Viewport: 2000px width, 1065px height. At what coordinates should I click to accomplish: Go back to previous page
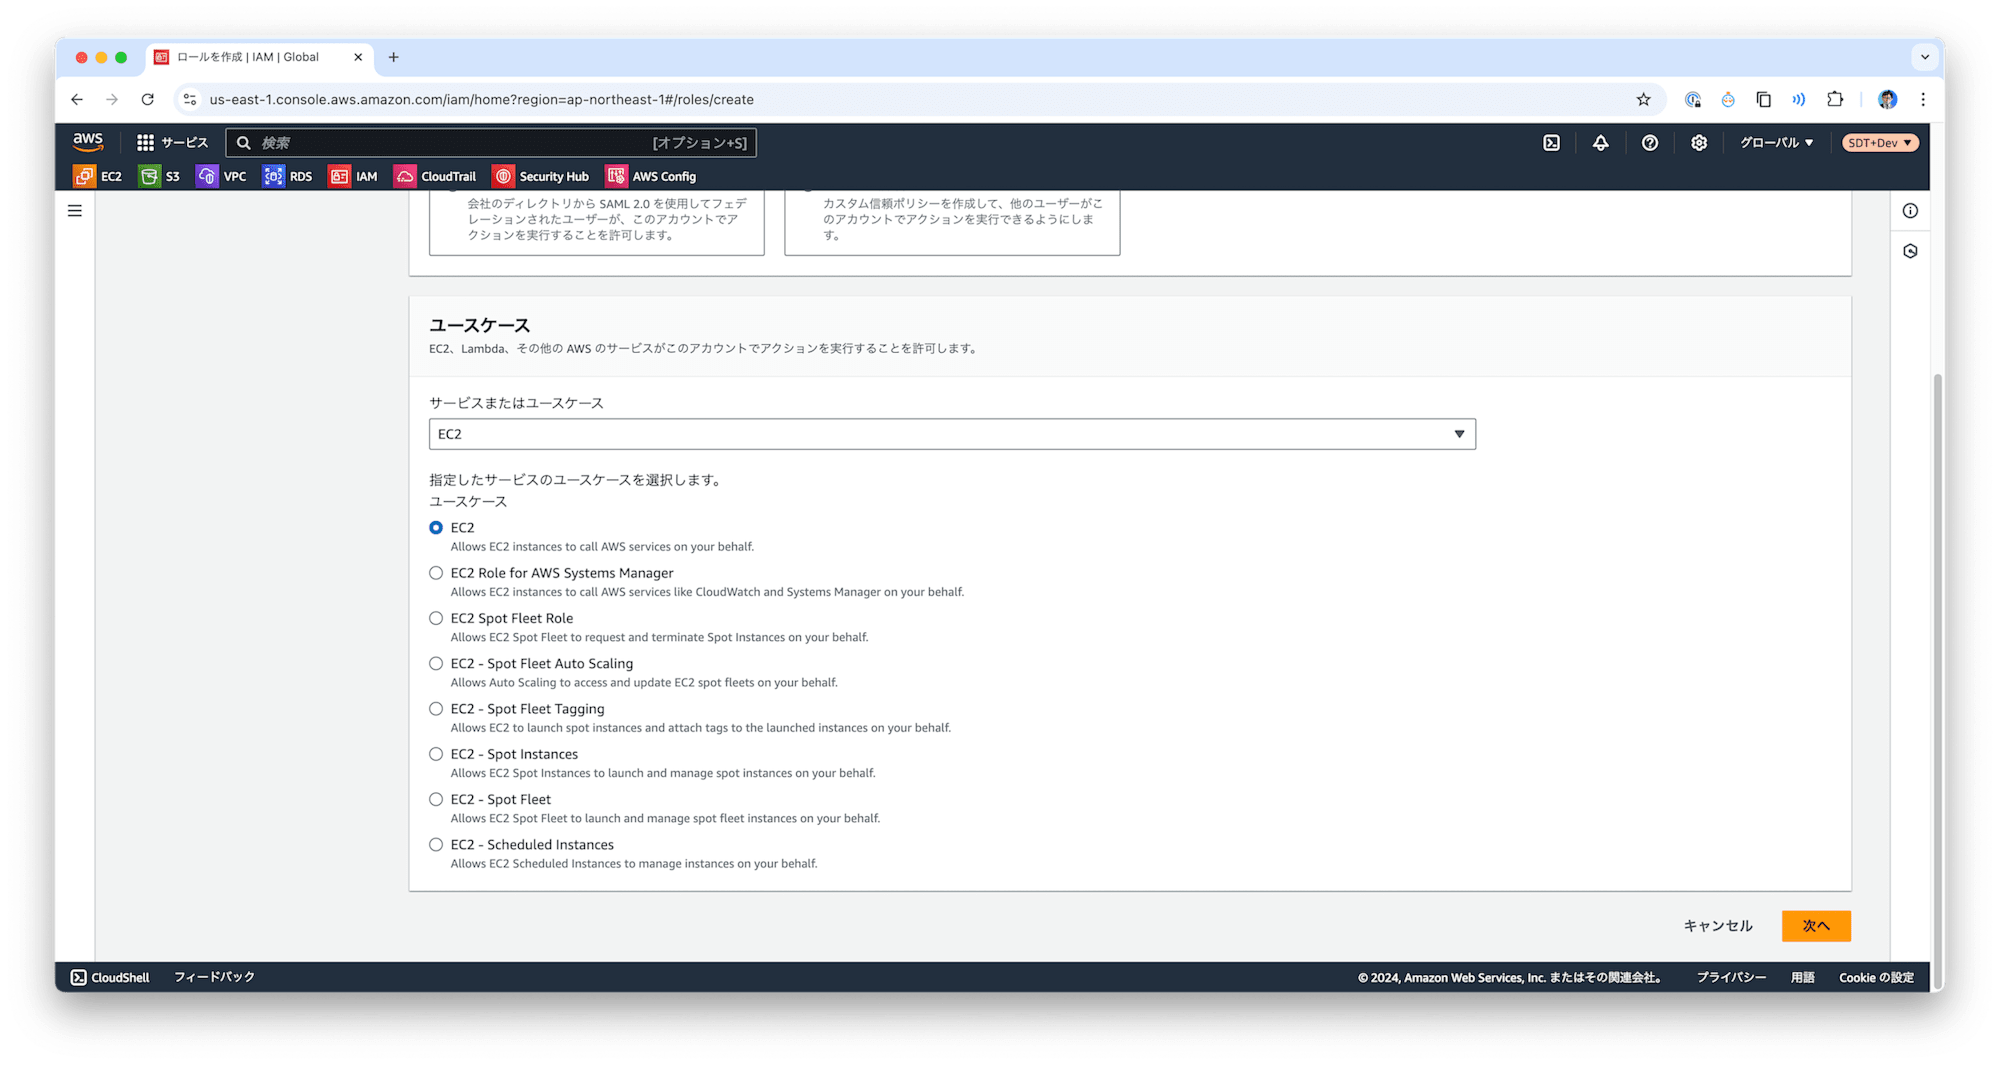[77, 99]
